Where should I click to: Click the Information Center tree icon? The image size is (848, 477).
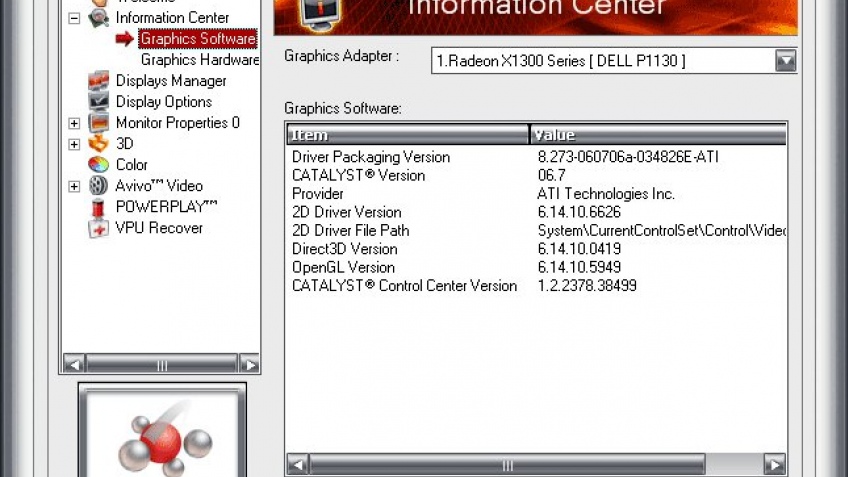[x=98, y=18]
